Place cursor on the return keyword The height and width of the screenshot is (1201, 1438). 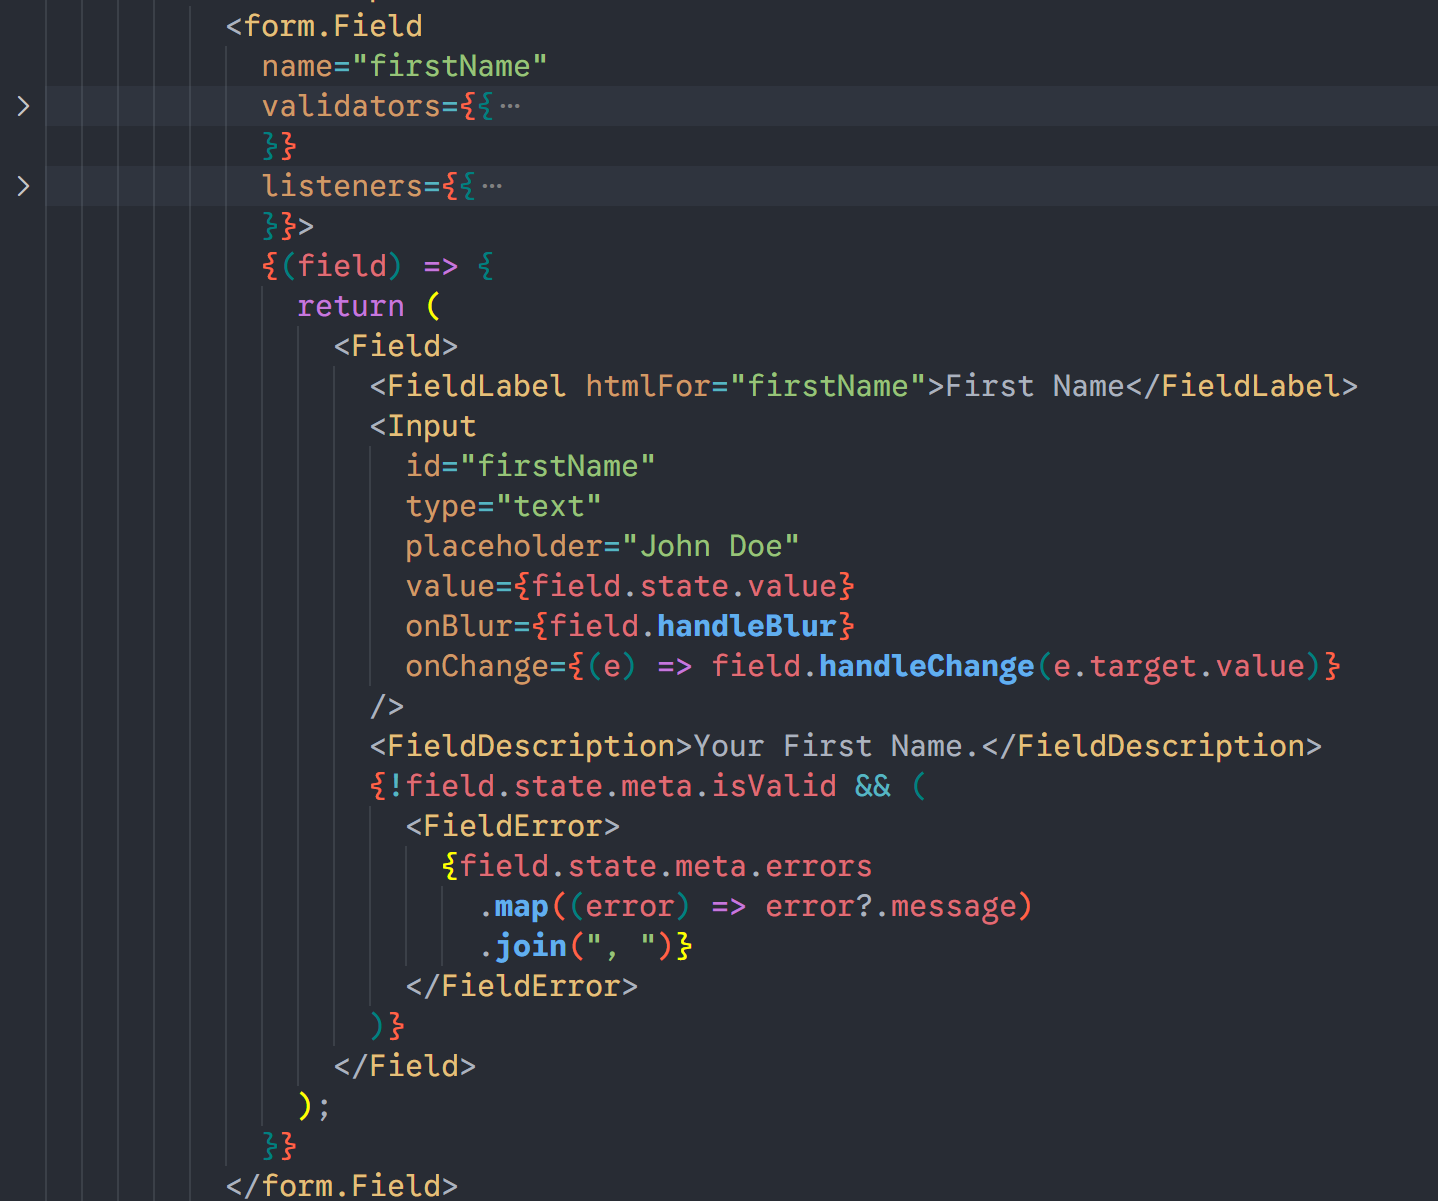click(350, 306)
